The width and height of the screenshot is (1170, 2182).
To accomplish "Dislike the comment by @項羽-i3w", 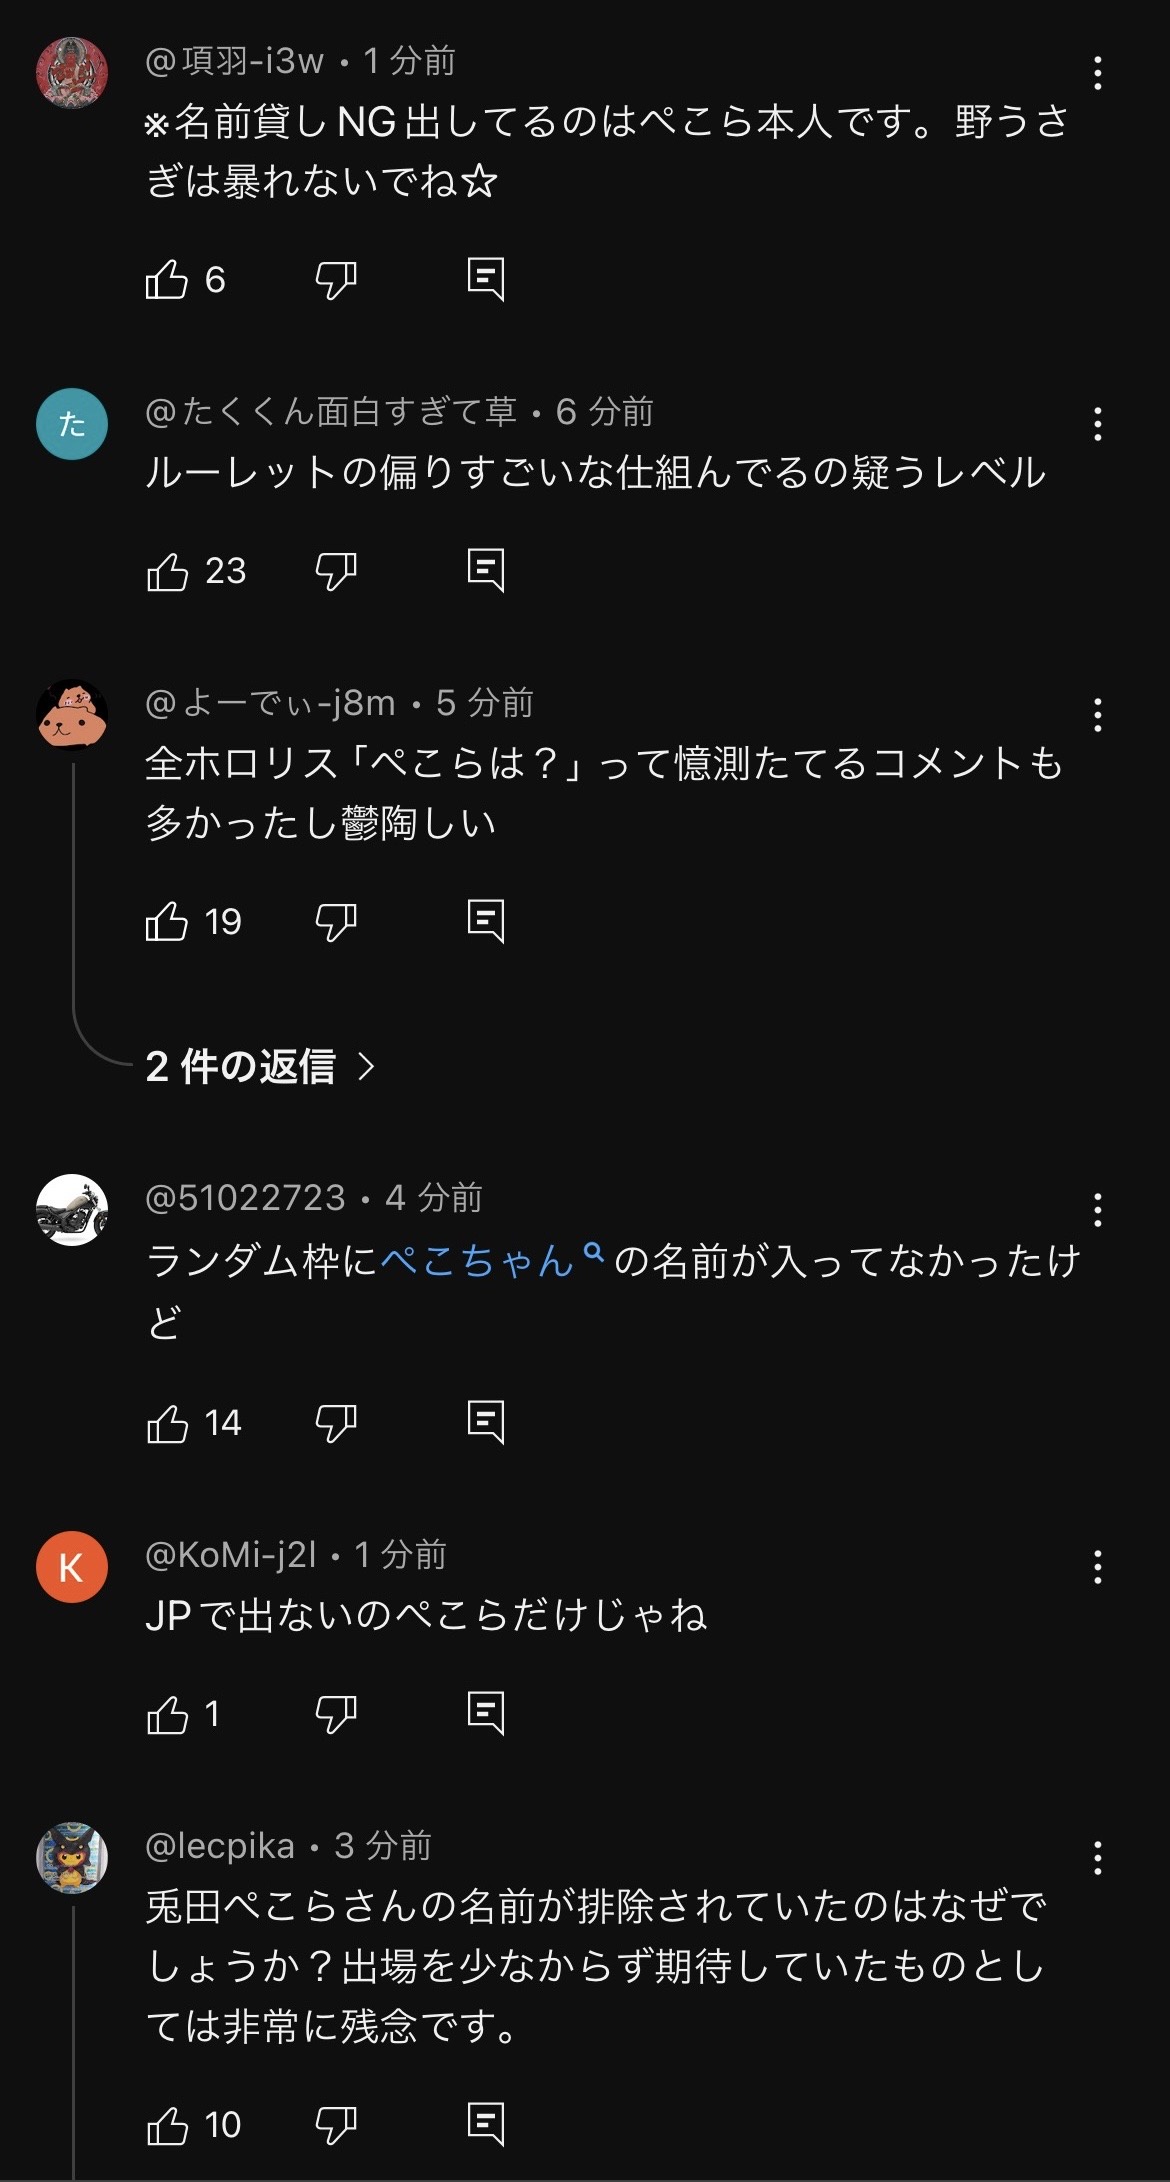I will tap(336, 280).
